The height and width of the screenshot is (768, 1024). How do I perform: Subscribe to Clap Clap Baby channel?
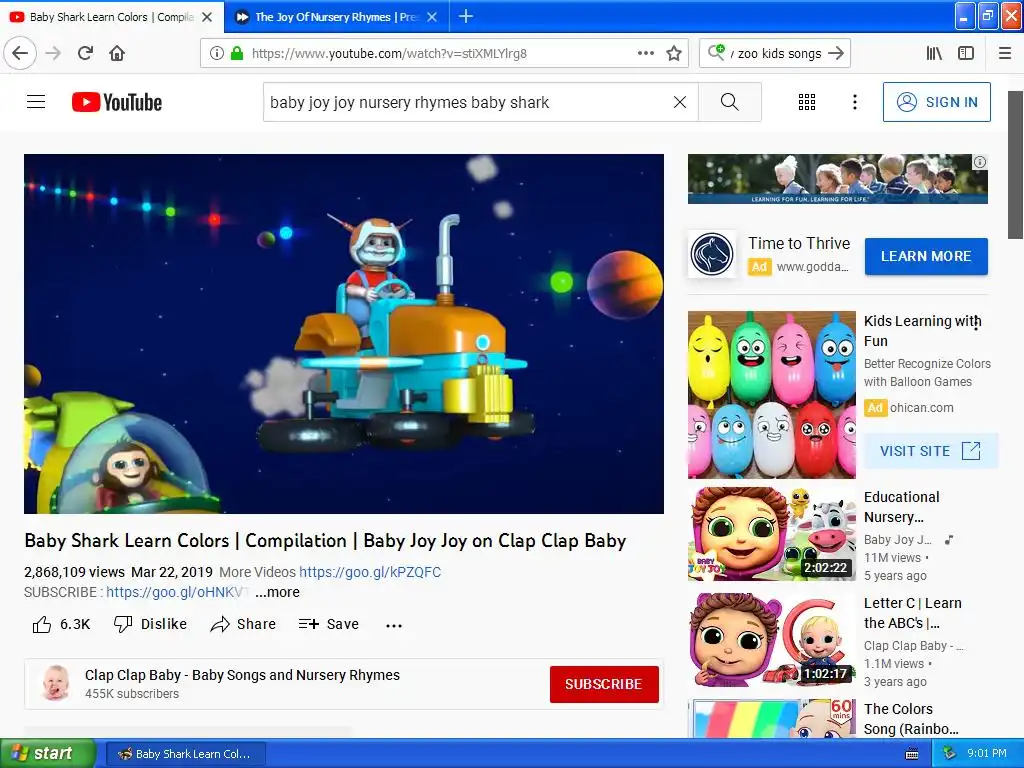[604, 684]
